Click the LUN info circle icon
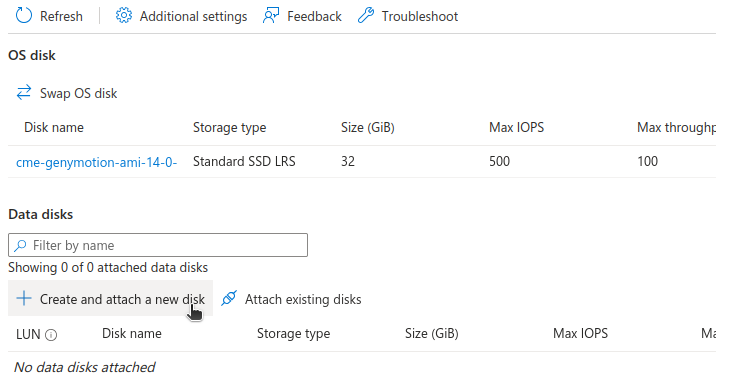This screenshot has height=387, width=736. point(51,335)
